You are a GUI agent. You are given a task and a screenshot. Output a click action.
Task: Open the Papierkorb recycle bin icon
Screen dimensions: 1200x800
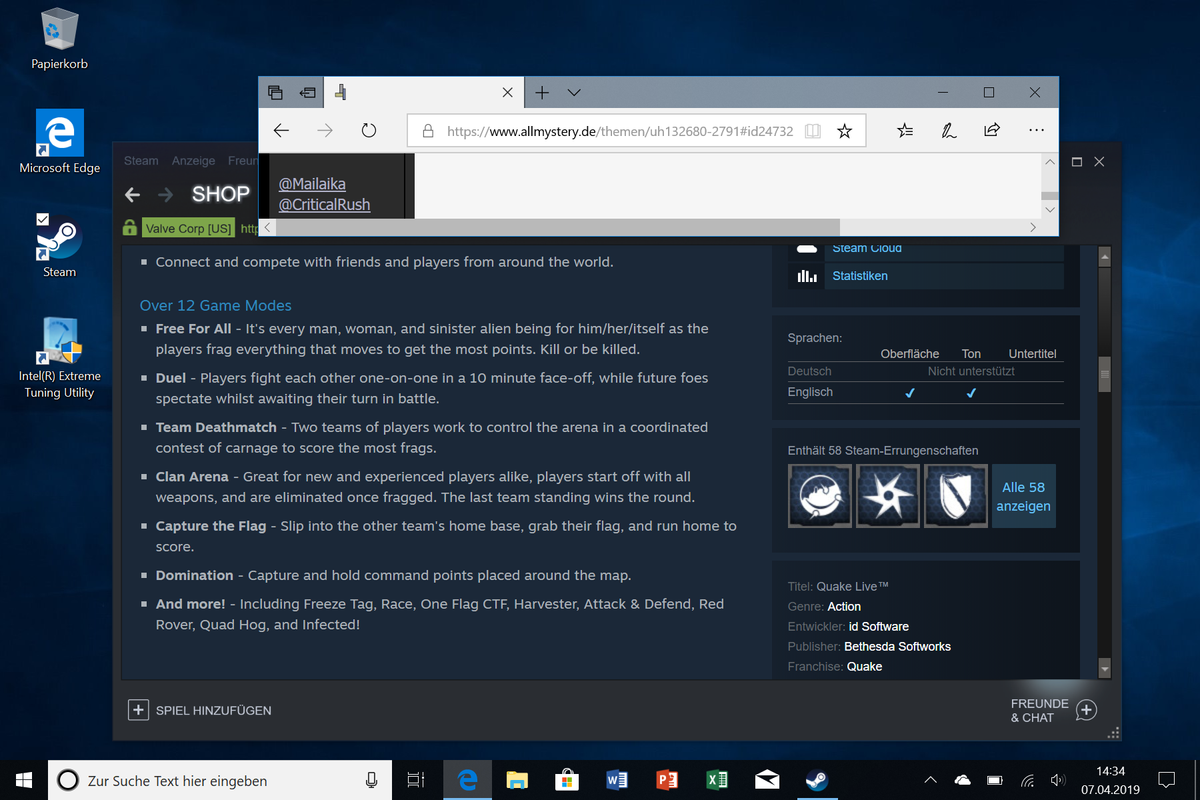(x=59, y=40)
